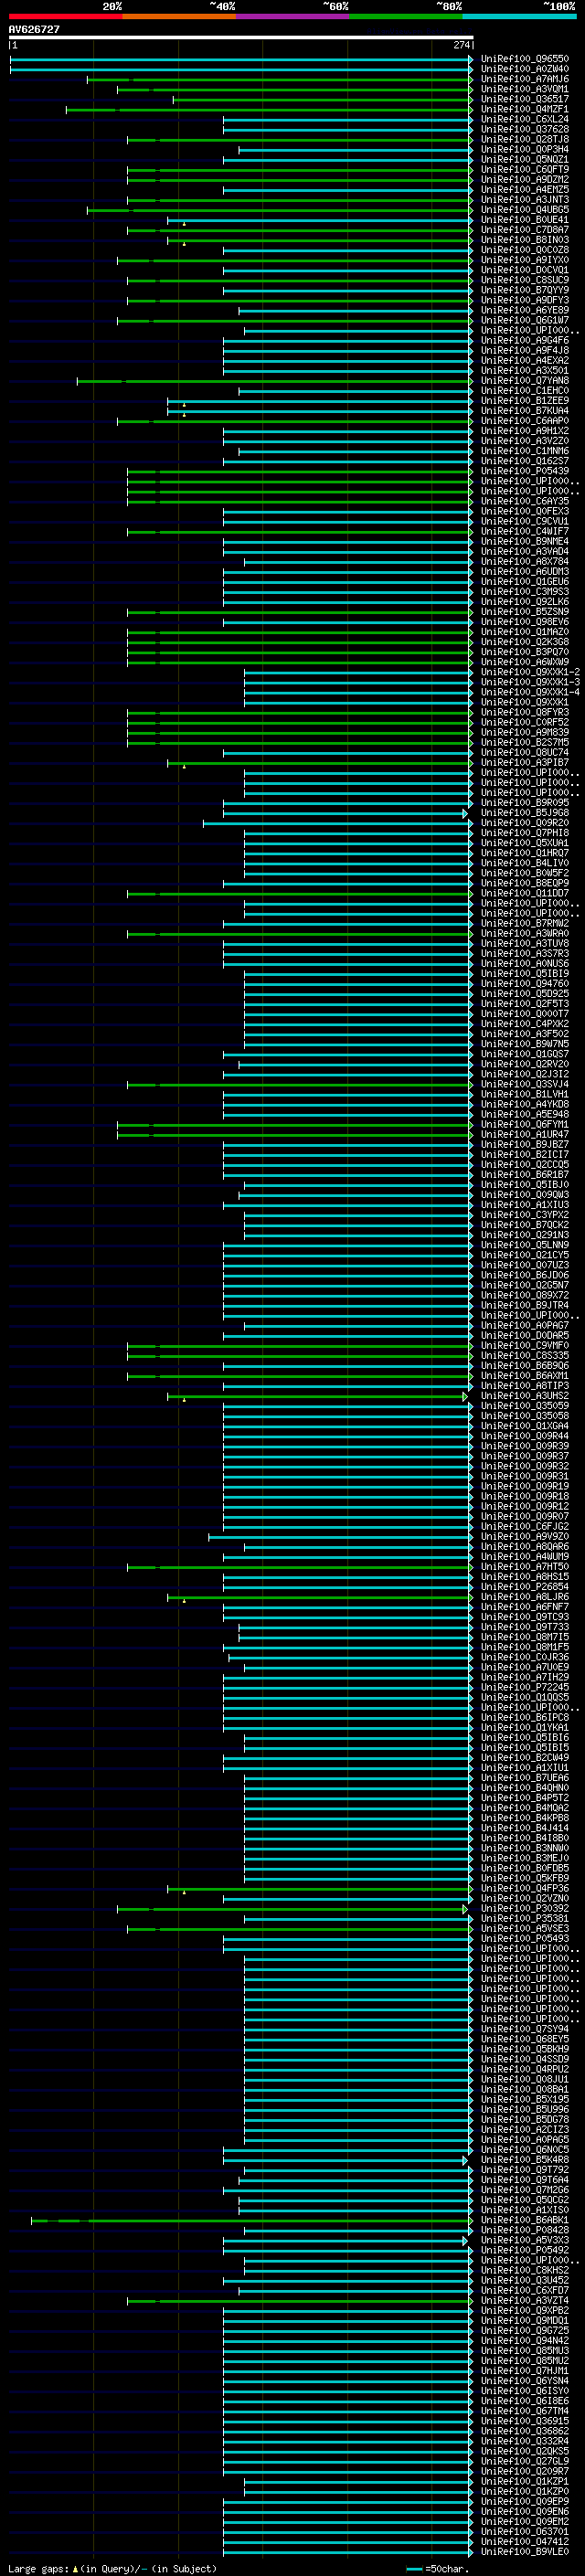
Task: Click the white query length bar
Action: (x=241, y=37)
